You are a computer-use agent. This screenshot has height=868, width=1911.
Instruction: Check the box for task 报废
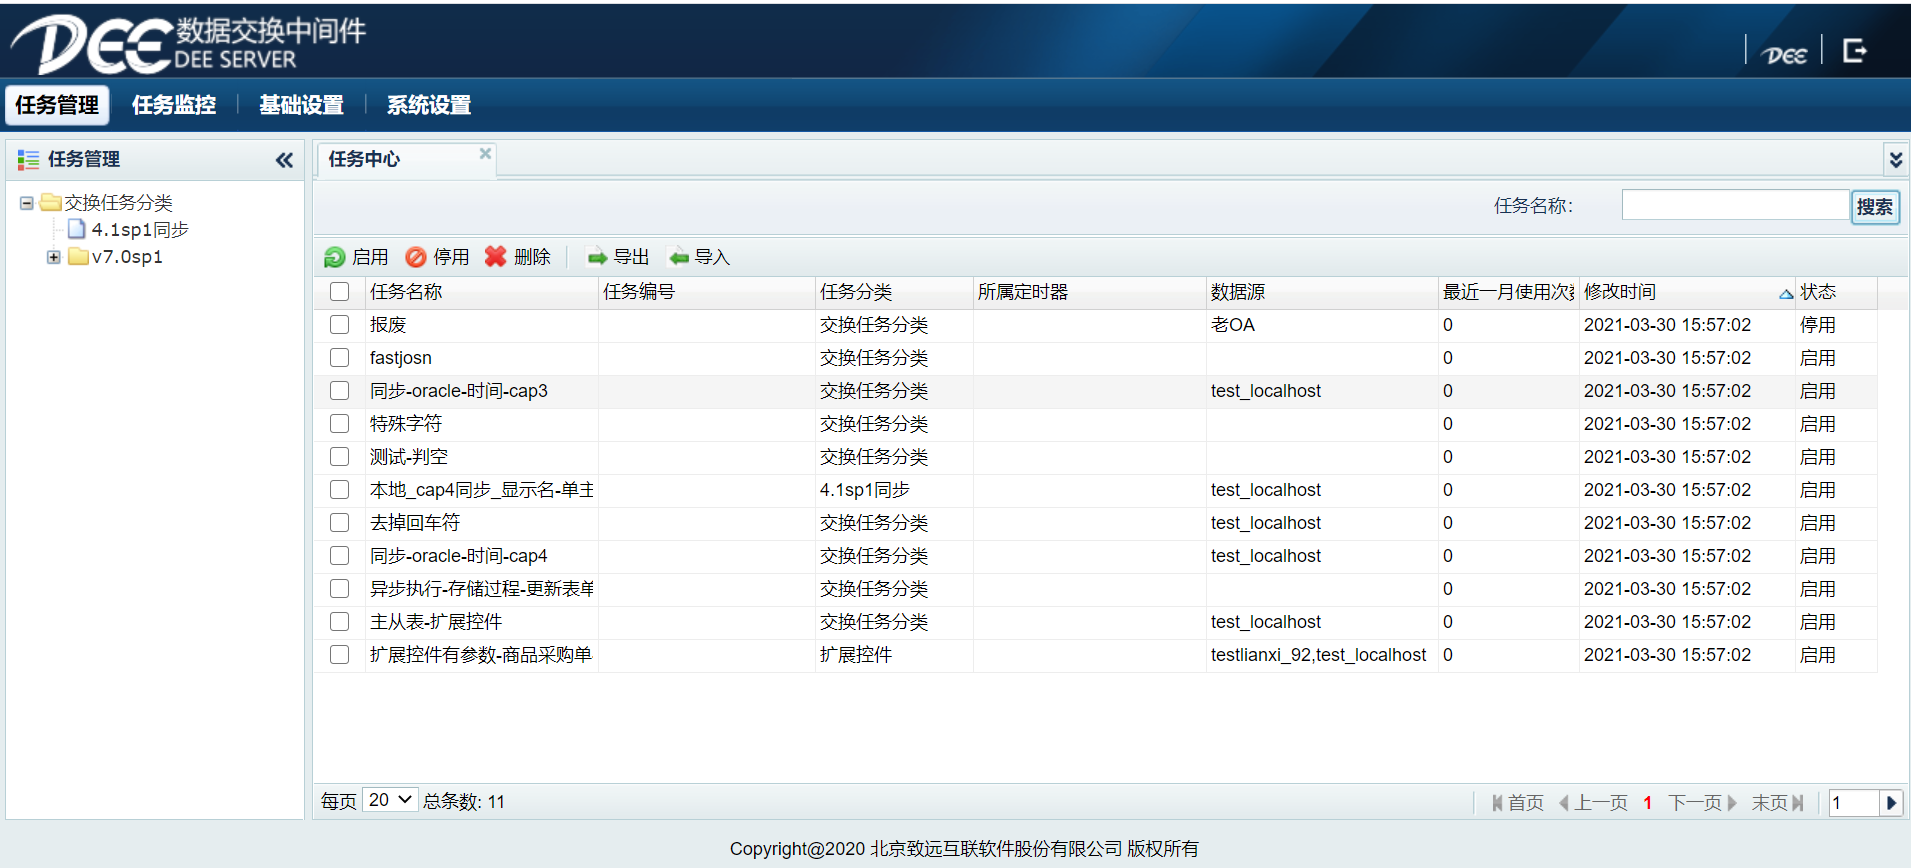coord(340,325)
